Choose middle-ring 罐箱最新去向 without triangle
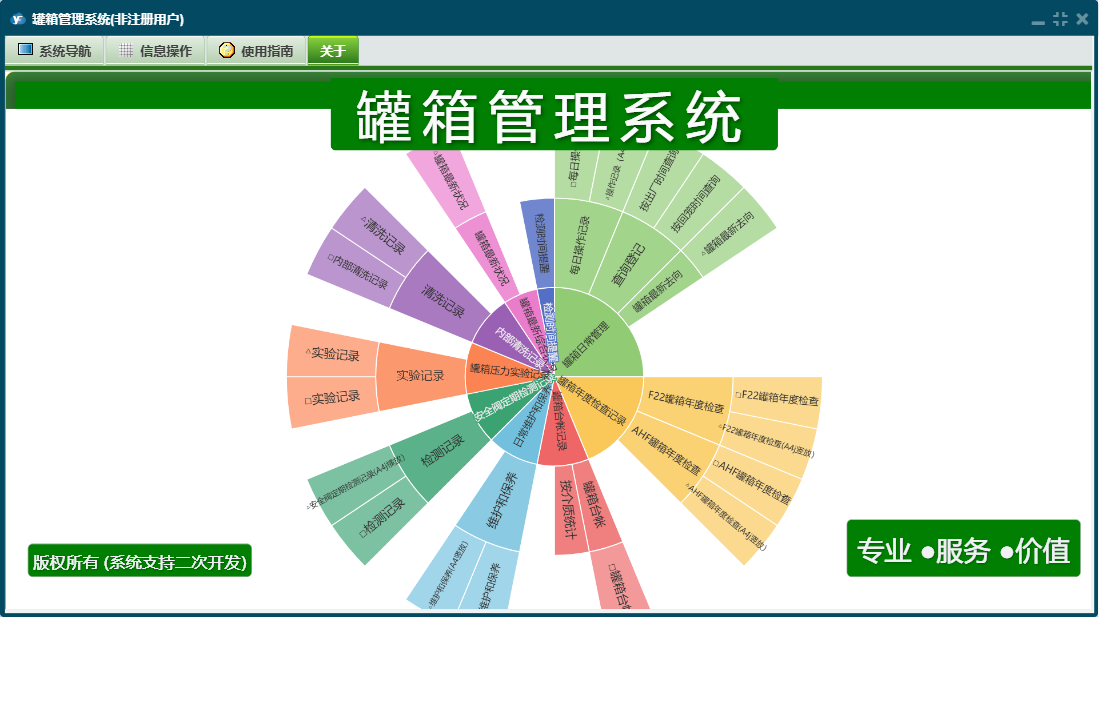The image size is (1099, 723). [x=657, y=291]
